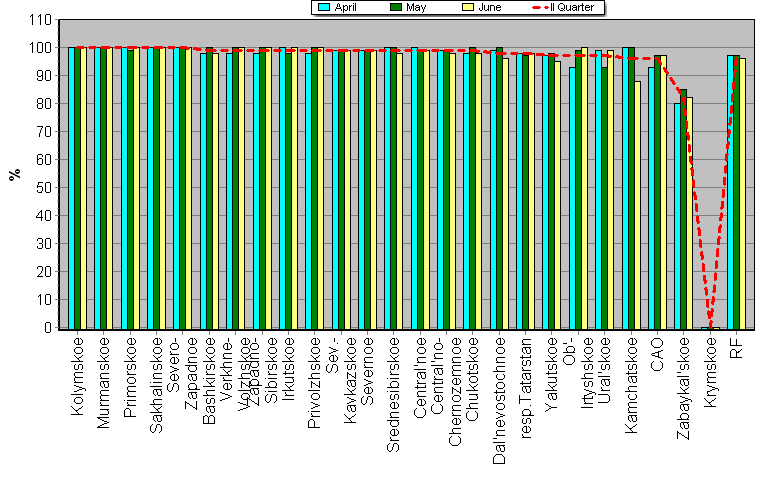This screenshot has width=777, height=479.
Task: Click the Kolymskoe April cyan bar
Action: (71, 188)
